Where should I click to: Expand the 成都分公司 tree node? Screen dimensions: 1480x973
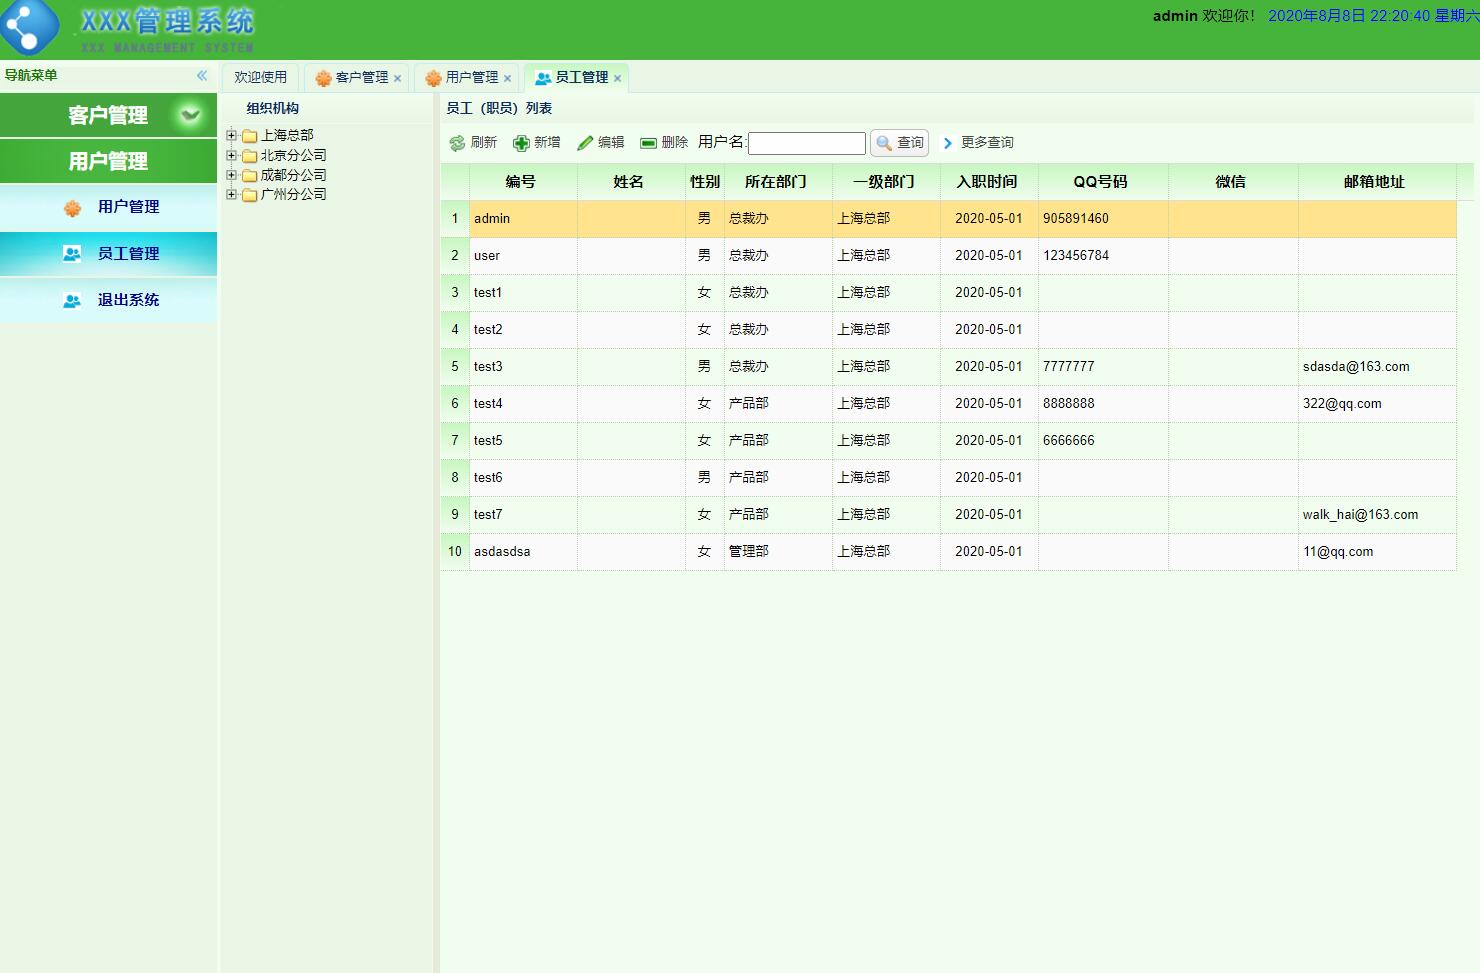click(x=232, y=175)
